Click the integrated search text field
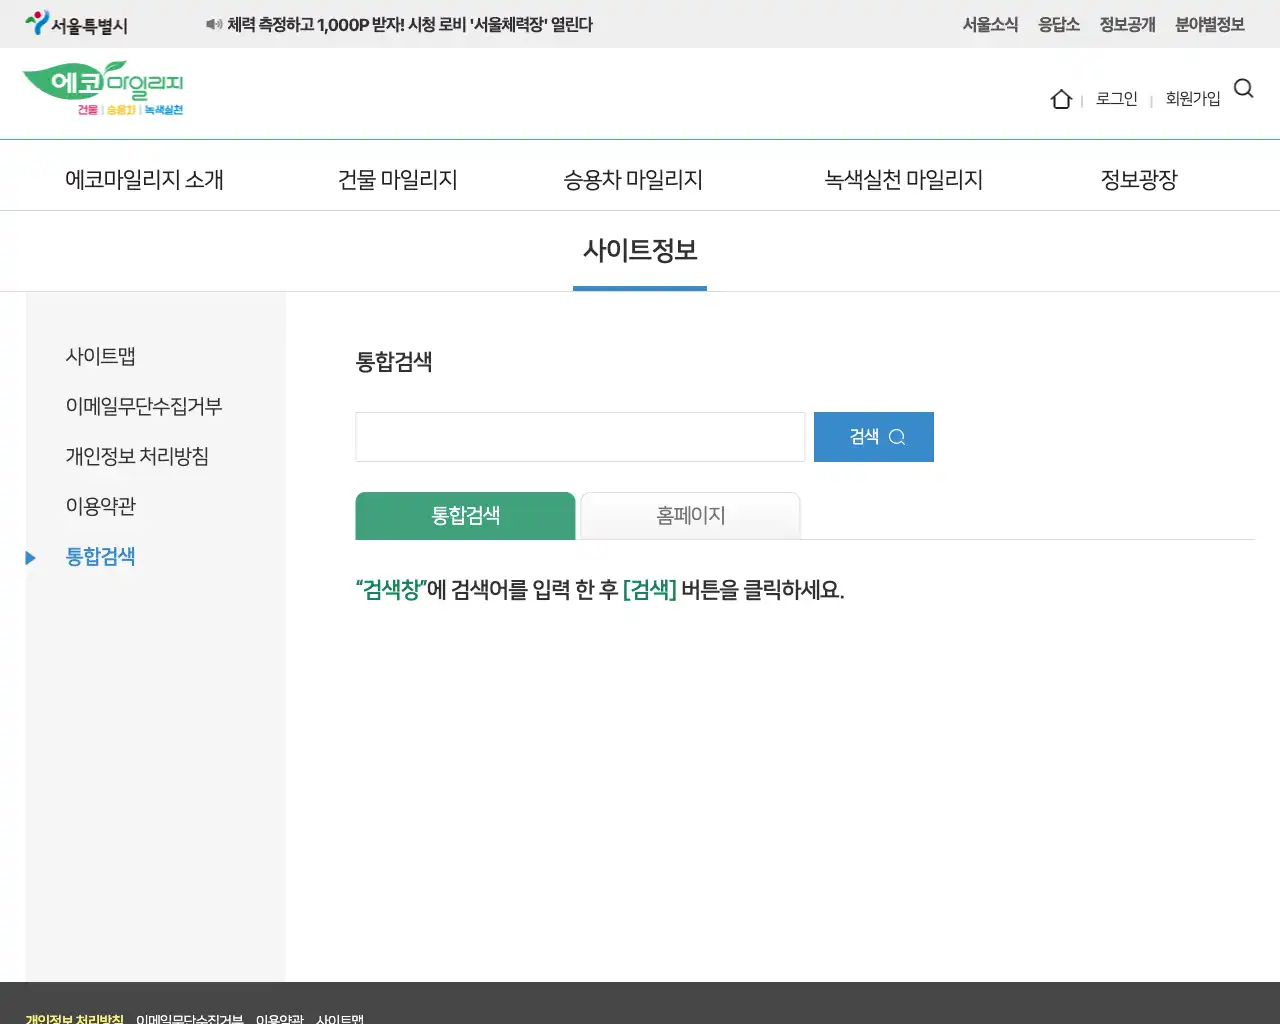 [580, 437]
